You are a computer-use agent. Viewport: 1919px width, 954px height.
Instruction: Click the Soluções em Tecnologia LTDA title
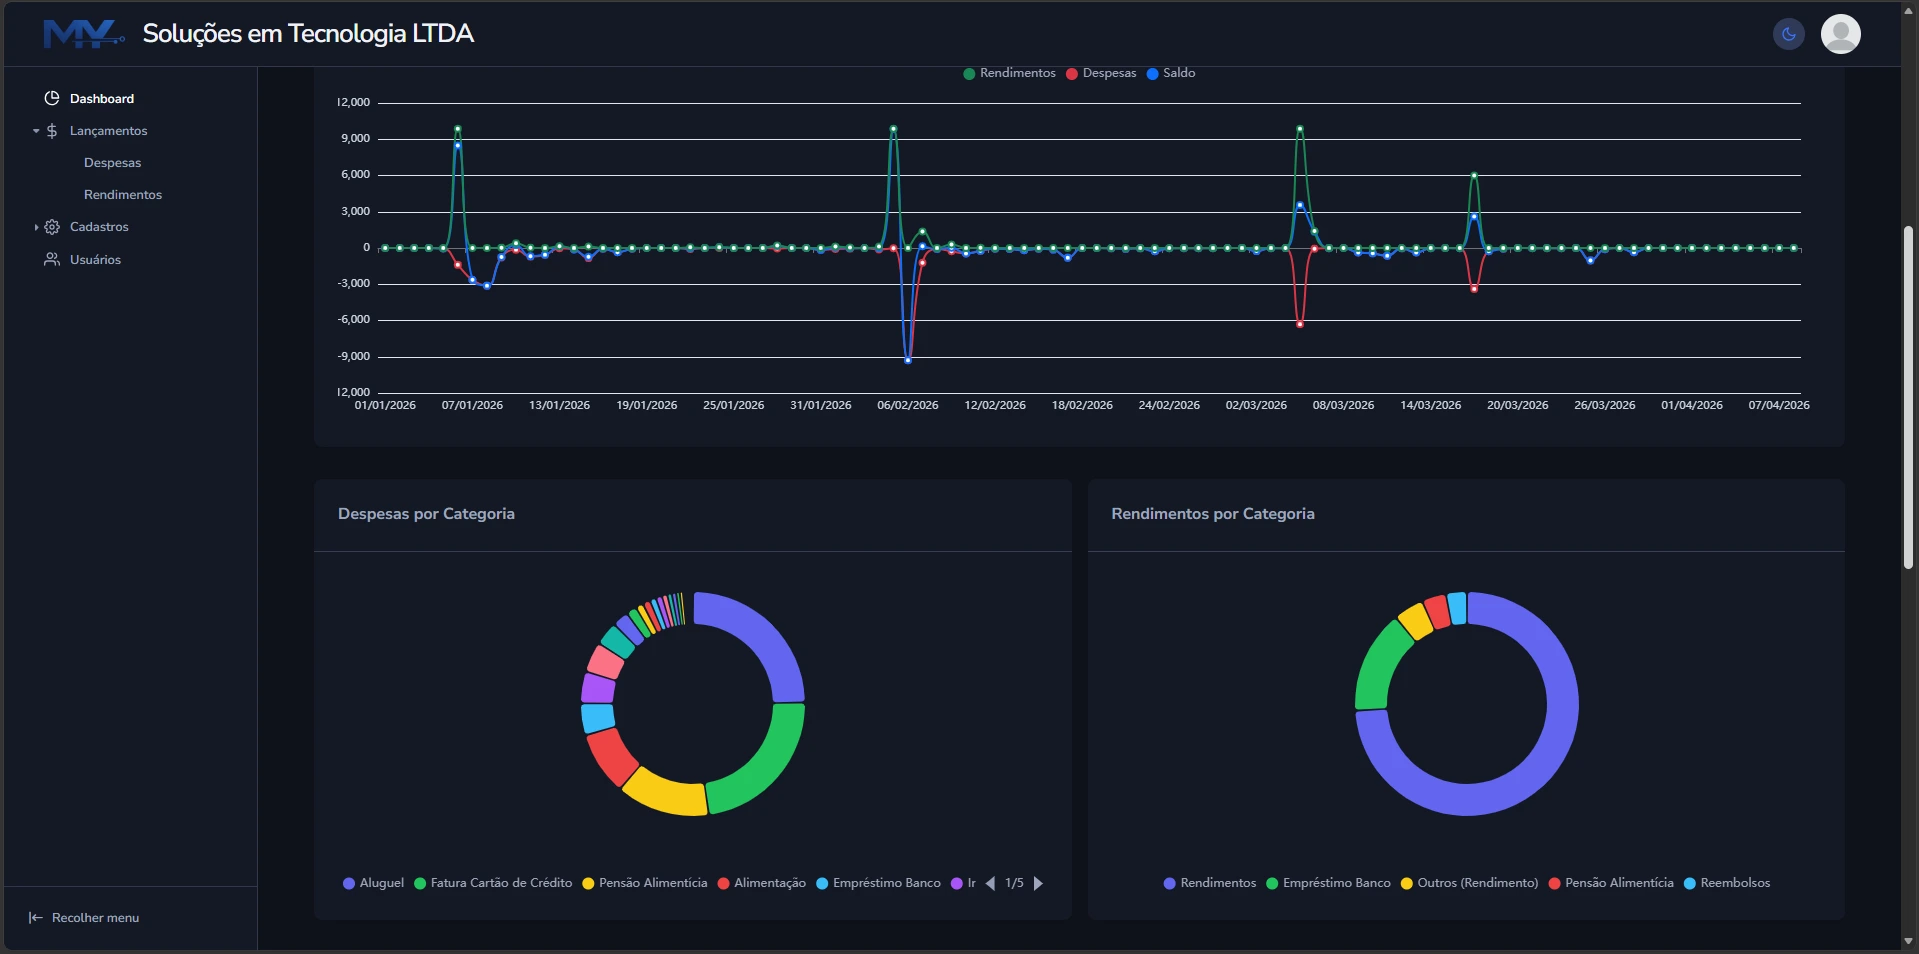308,34
